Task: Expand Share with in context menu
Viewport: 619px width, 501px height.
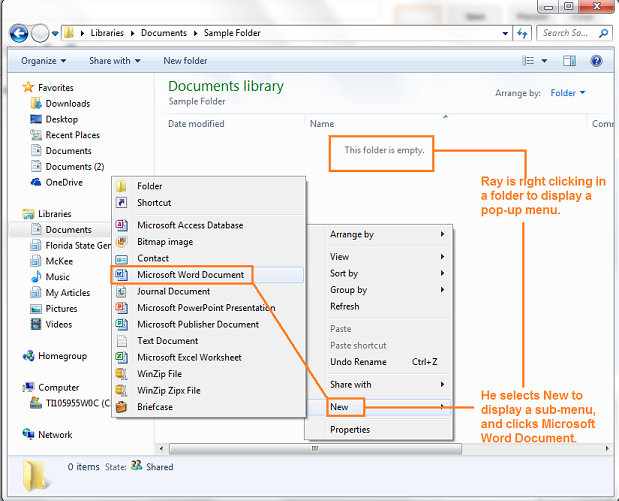Action: tap(379, 385)
